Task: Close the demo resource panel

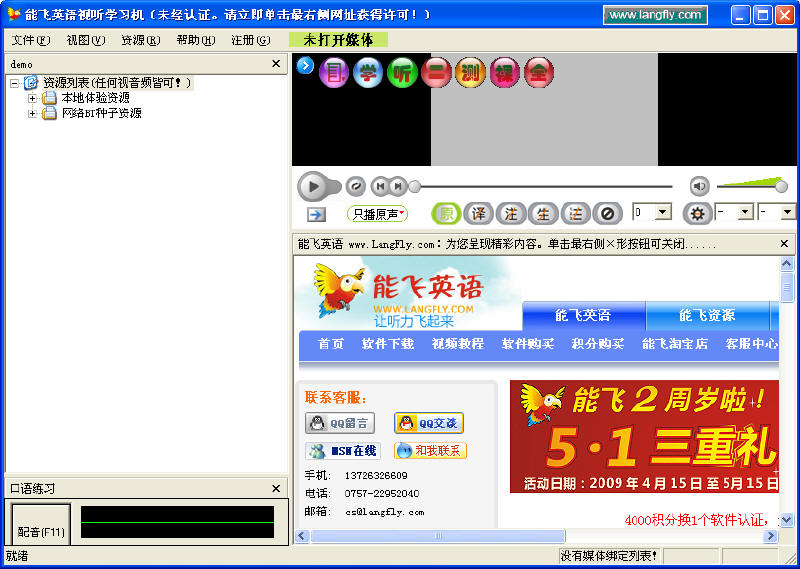Action: pos(276,64)
